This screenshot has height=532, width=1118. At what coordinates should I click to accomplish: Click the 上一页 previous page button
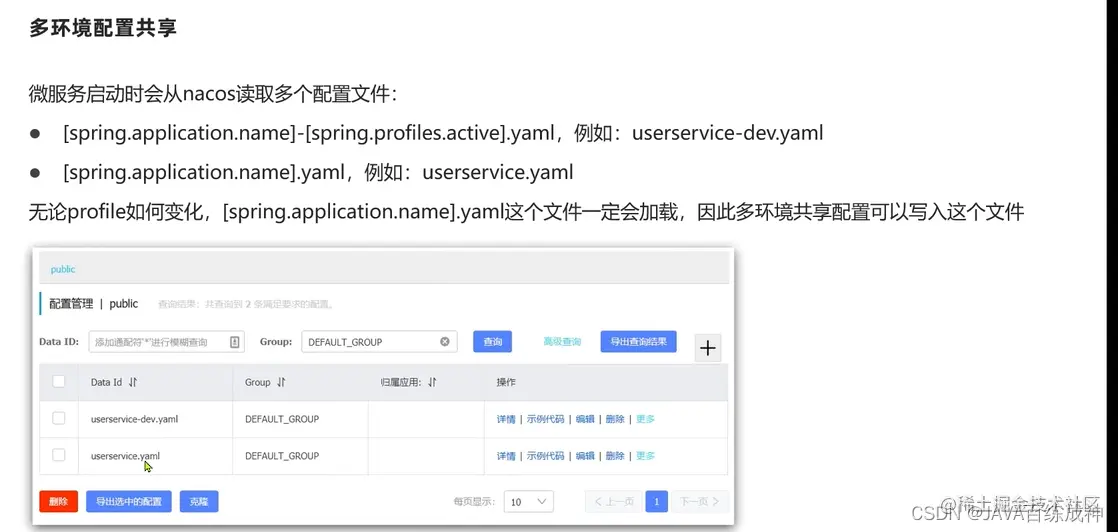click(613, 502)
